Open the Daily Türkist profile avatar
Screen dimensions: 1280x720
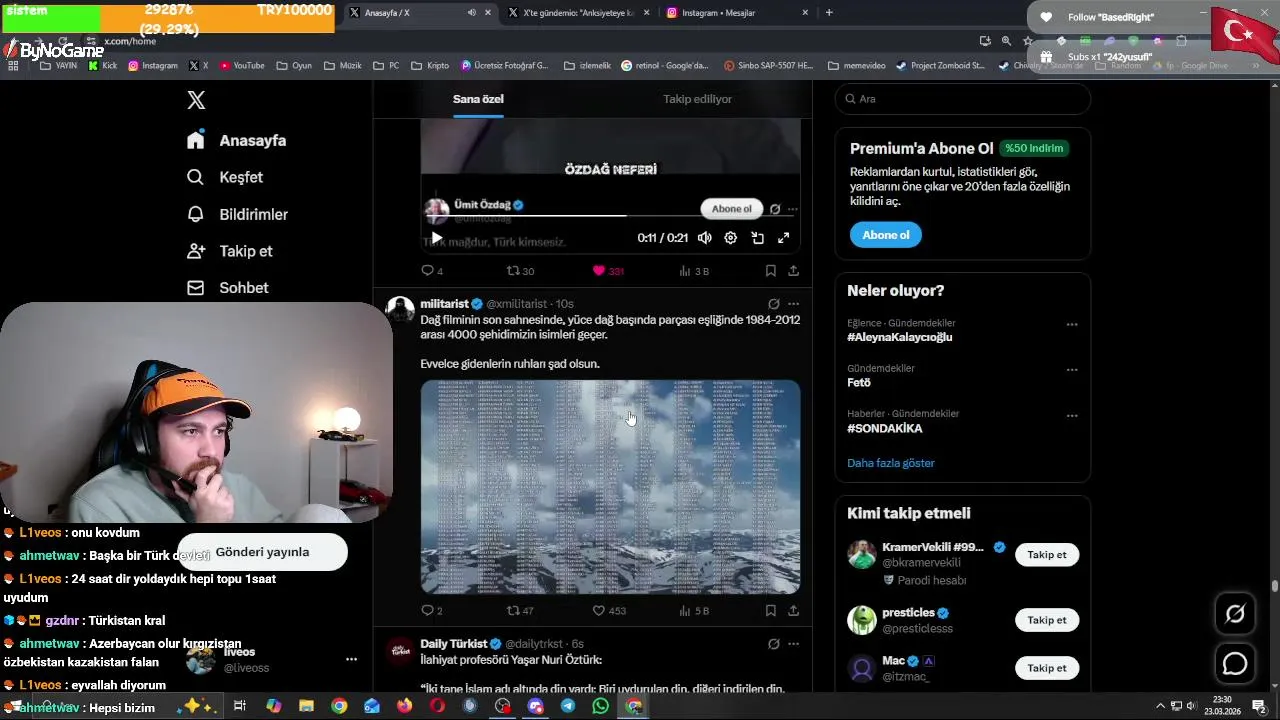(400, 650)
